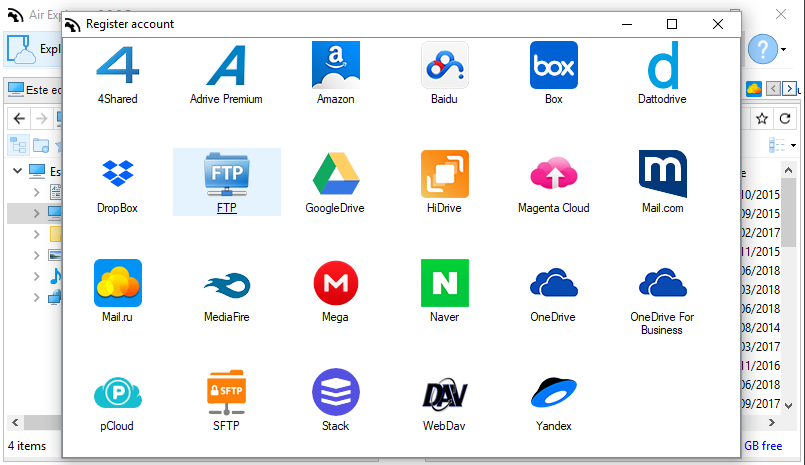Close the Register account dialog
Viewport: 805px width, 465px height.
(x=717, y=24)
